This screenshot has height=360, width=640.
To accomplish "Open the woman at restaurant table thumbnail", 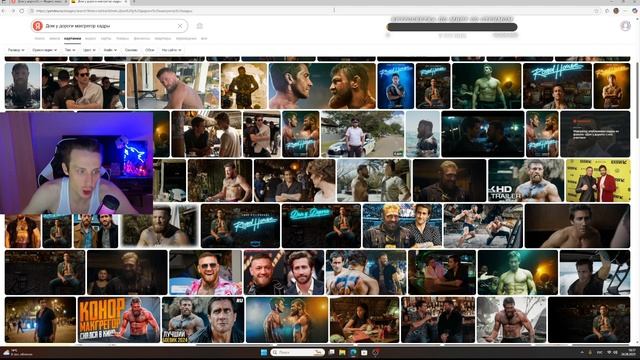I will [364, 320].
